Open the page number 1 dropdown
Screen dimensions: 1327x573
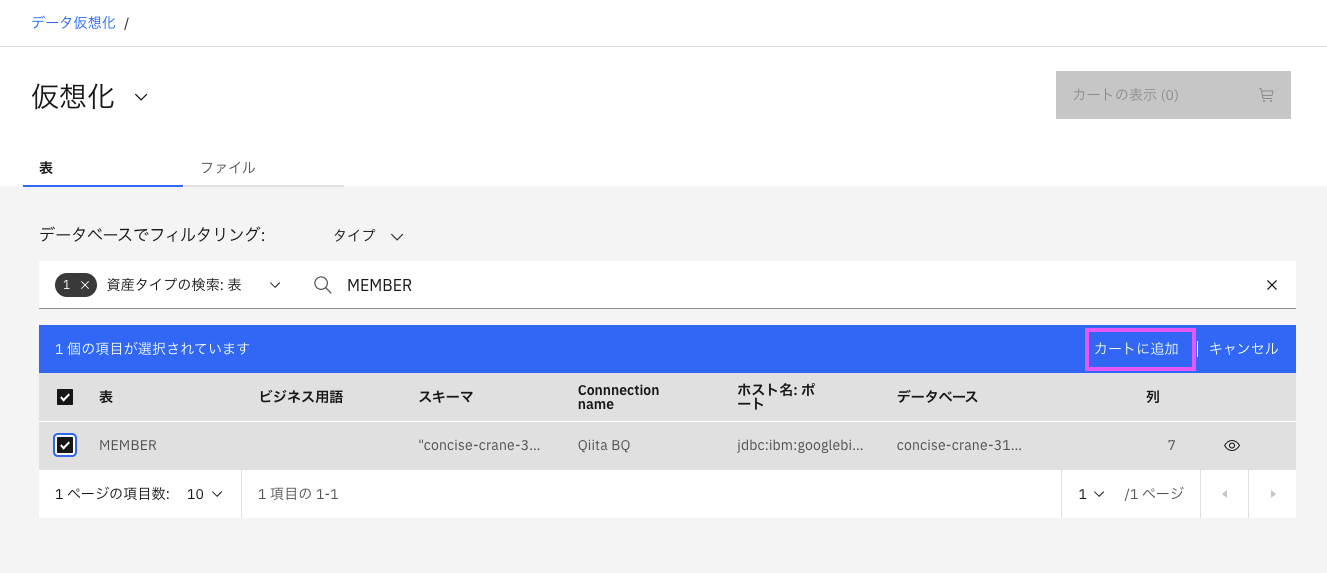1090,494
